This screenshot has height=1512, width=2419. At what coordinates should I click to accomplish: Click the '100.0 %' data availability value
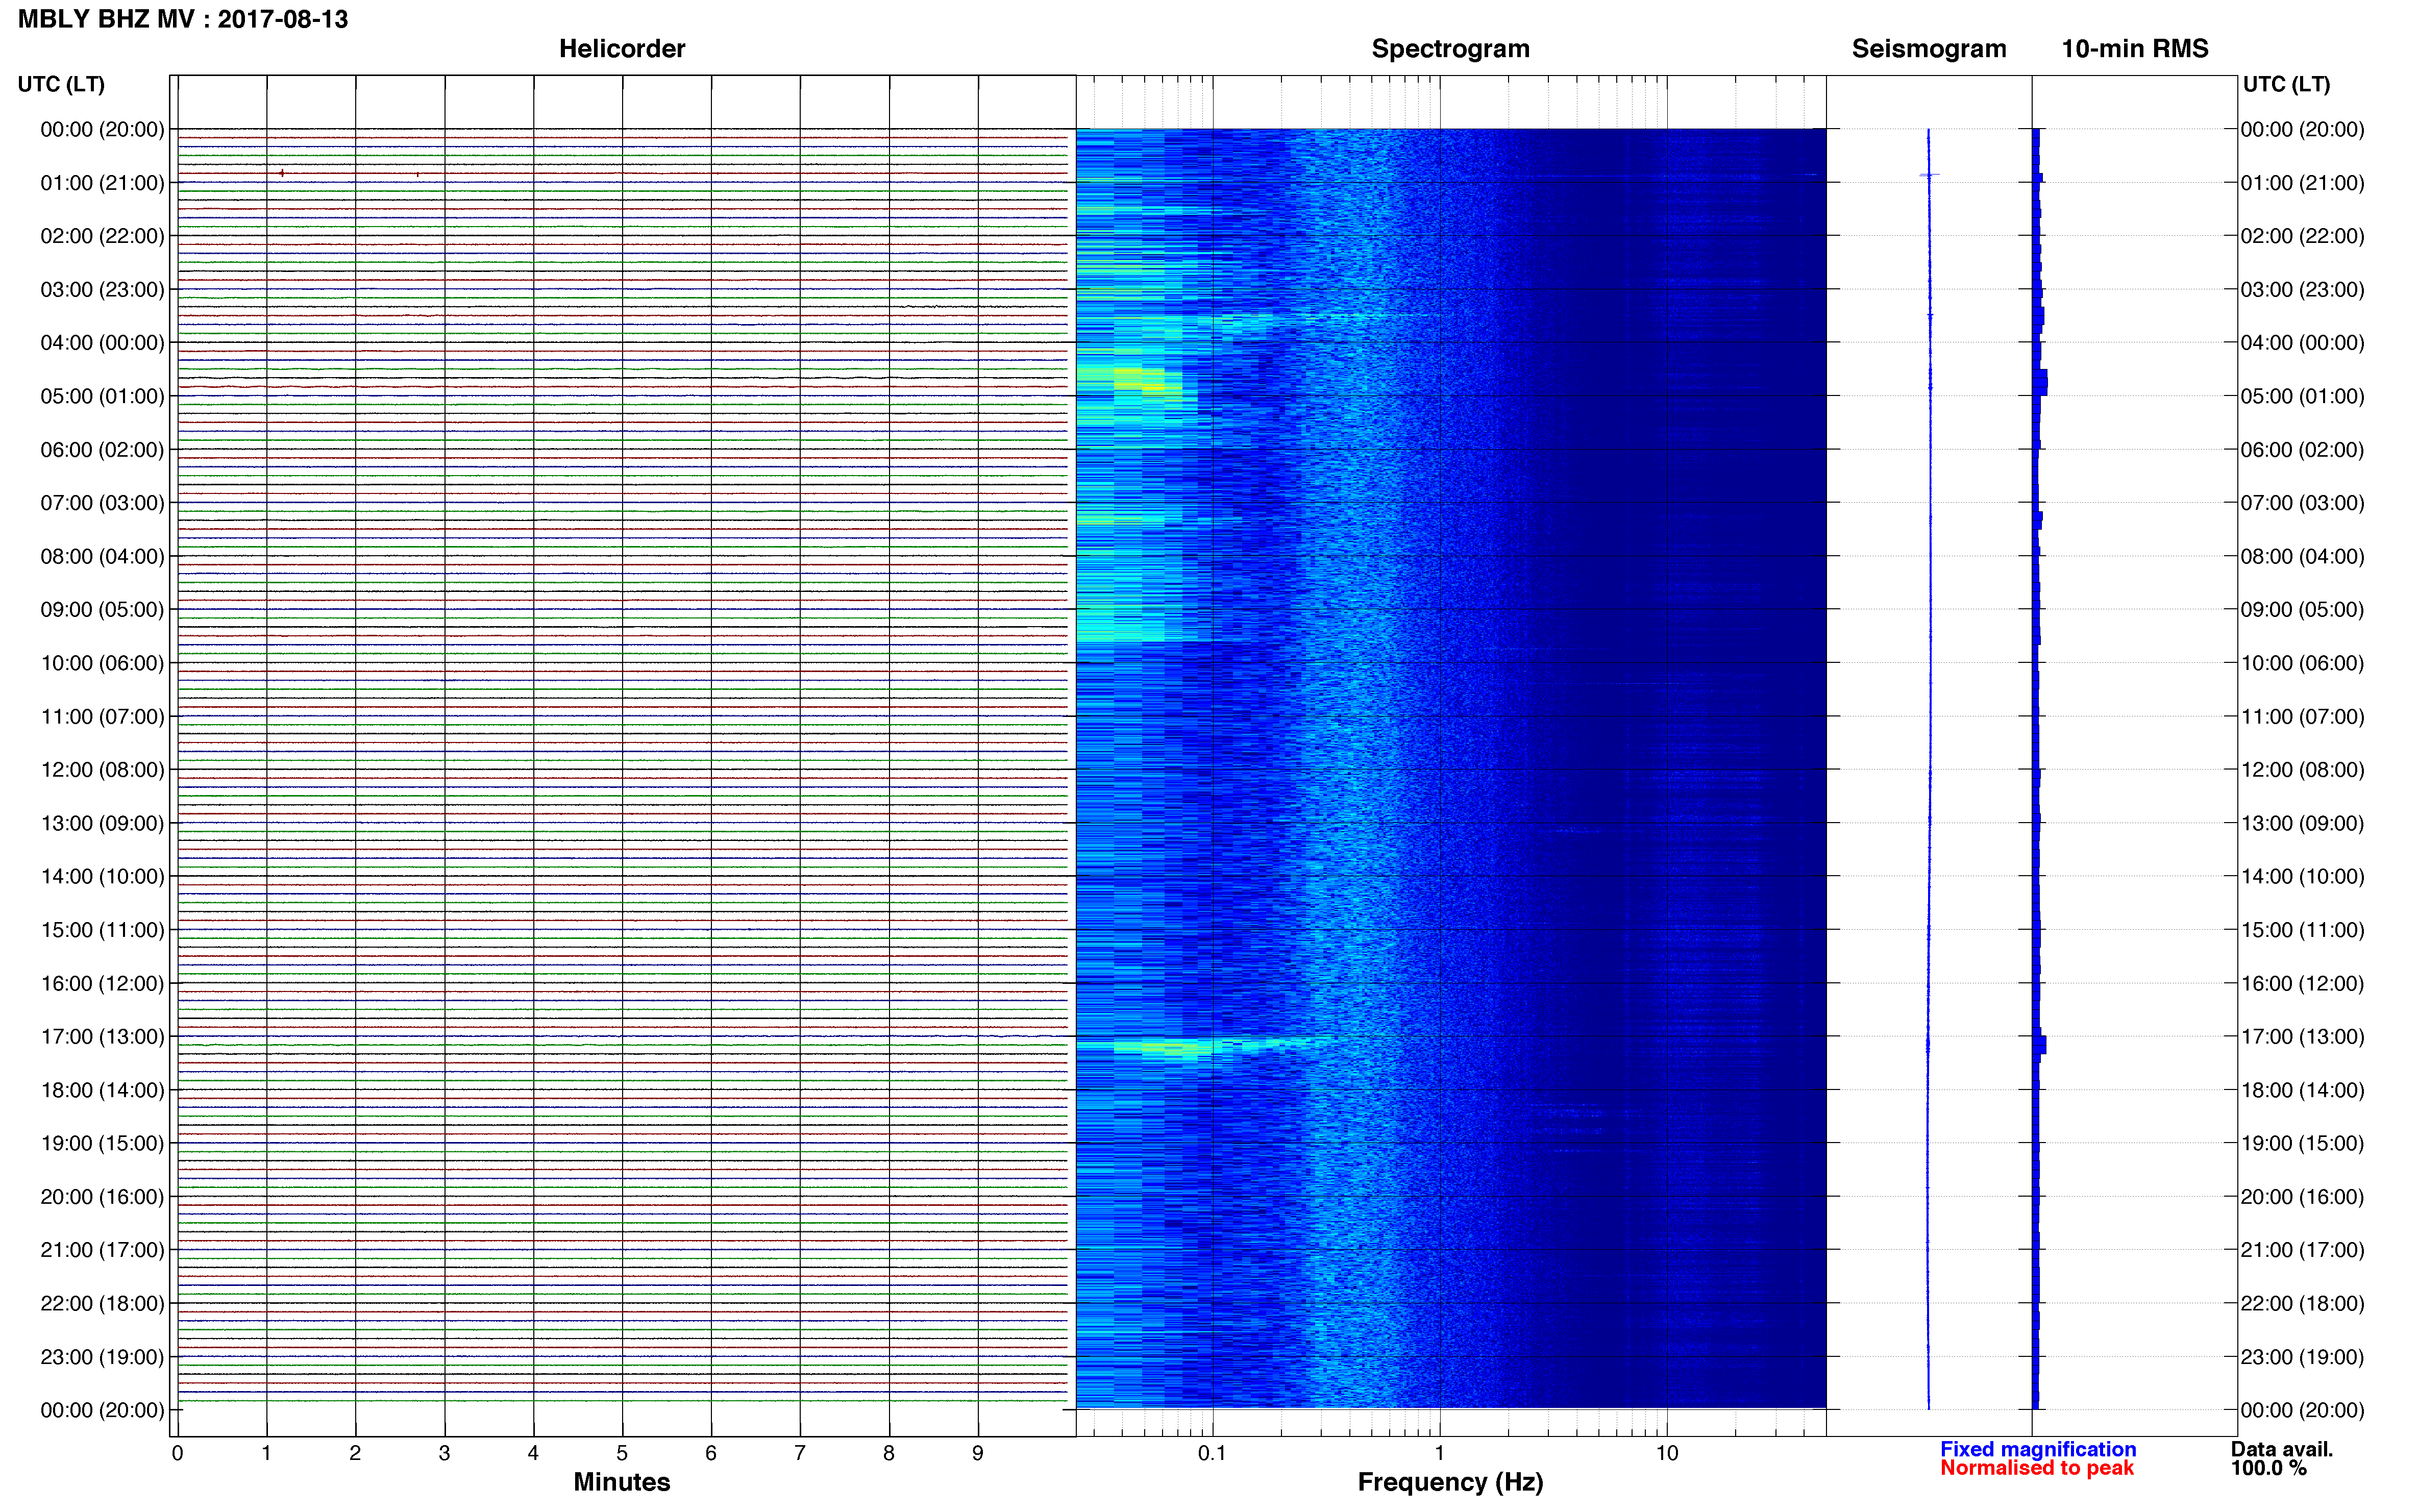click(2269, 1468)
